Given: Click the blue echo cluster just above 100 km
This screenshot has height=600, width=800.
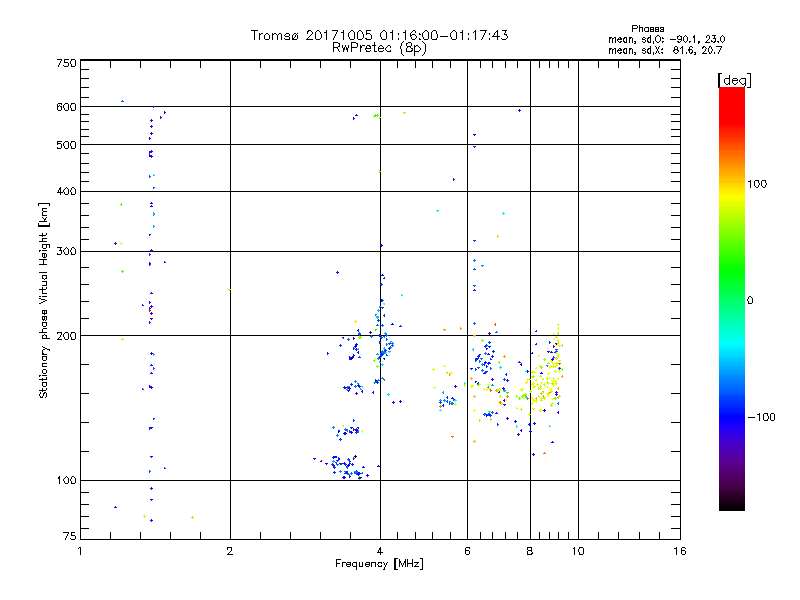Looking at the screenshot, I should (x=347, y=467).
